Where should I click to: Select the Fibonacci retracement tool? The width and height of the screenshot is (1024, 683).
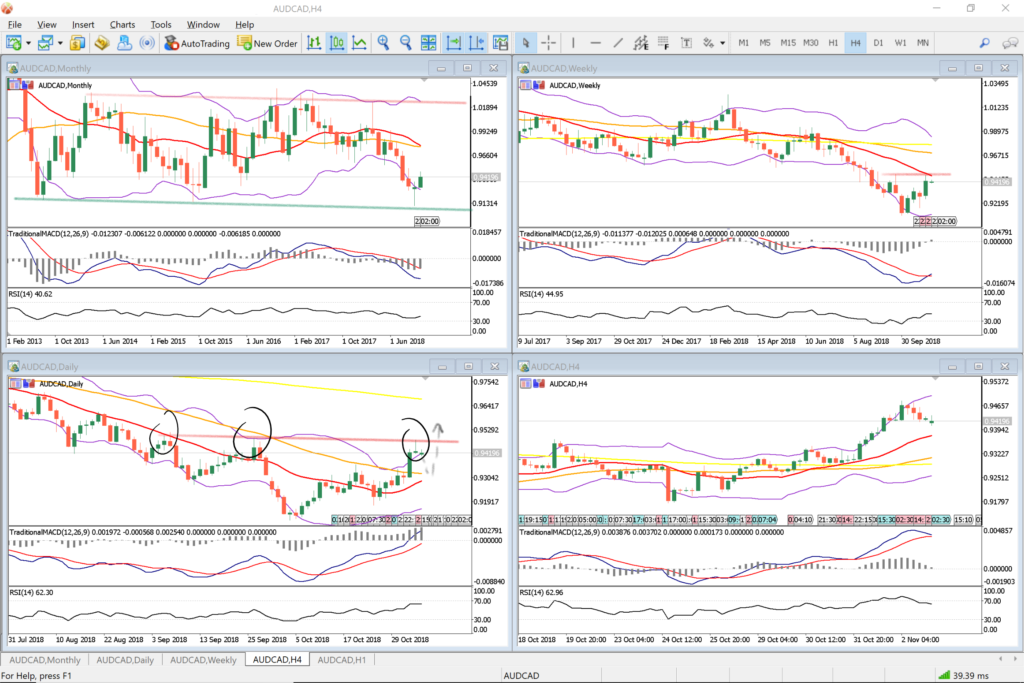pos(663,43)
